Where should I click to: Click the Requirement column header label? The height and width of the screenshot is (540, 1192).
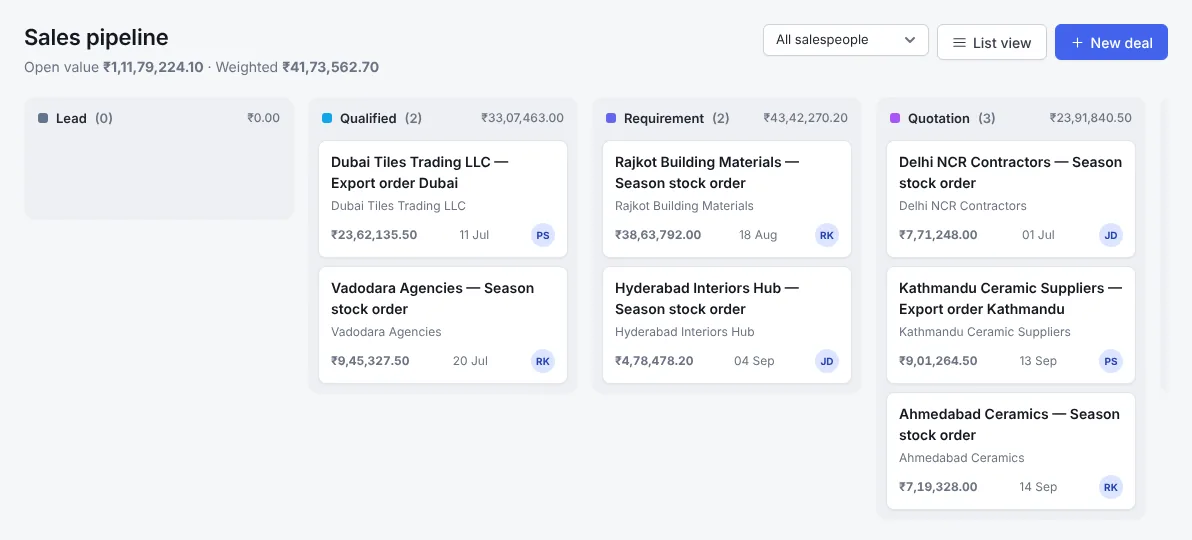[664, 119]
